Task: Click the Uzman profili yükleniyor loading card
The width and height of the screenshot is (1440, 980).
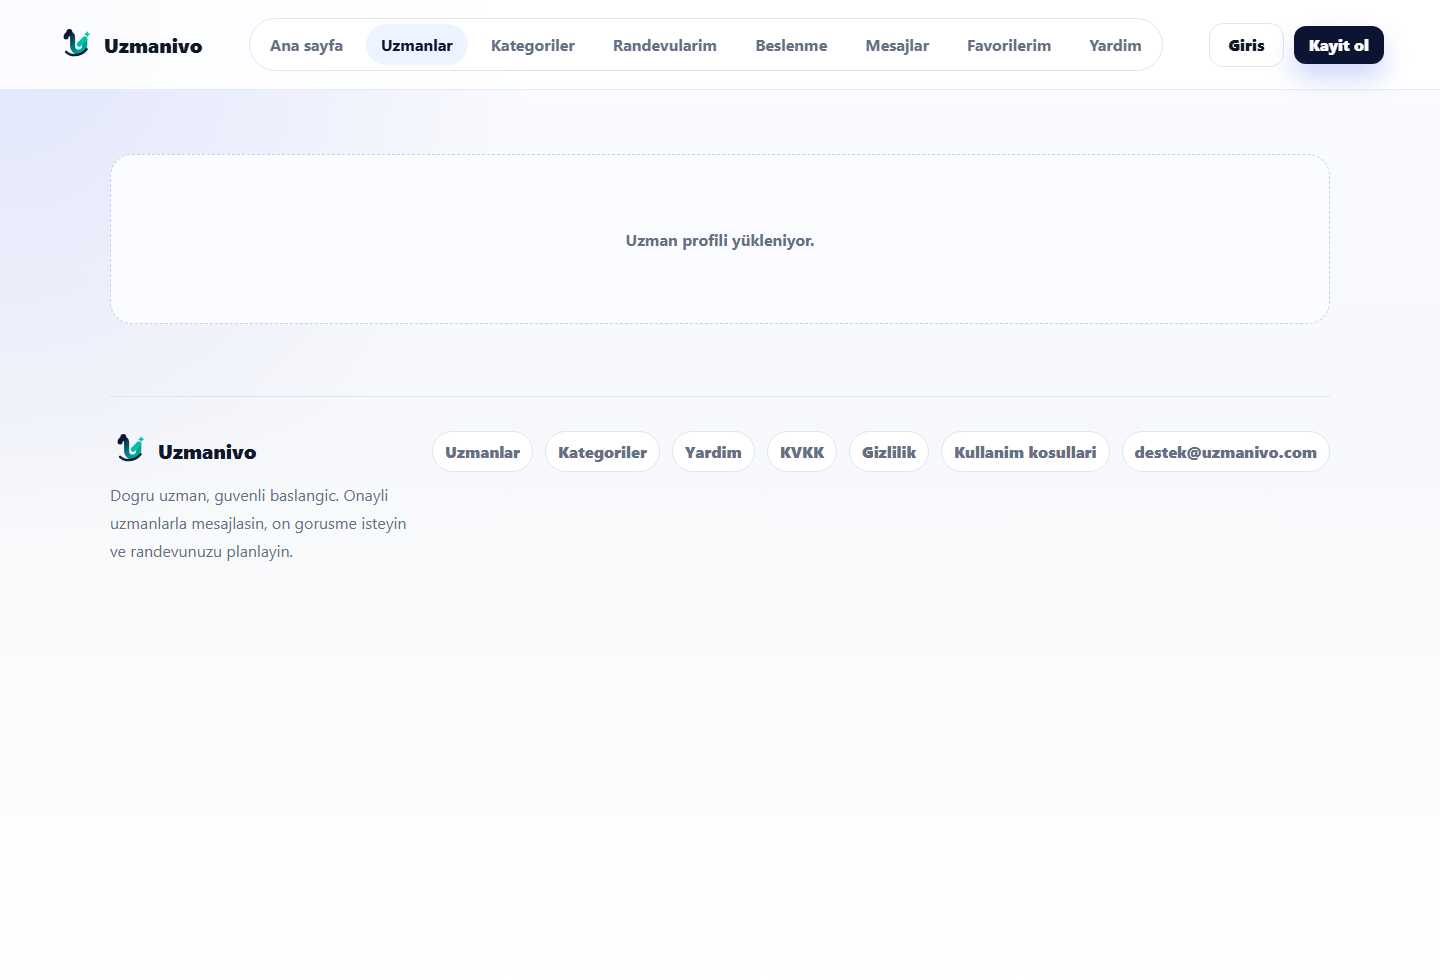Action: click(x=720, y=239)
